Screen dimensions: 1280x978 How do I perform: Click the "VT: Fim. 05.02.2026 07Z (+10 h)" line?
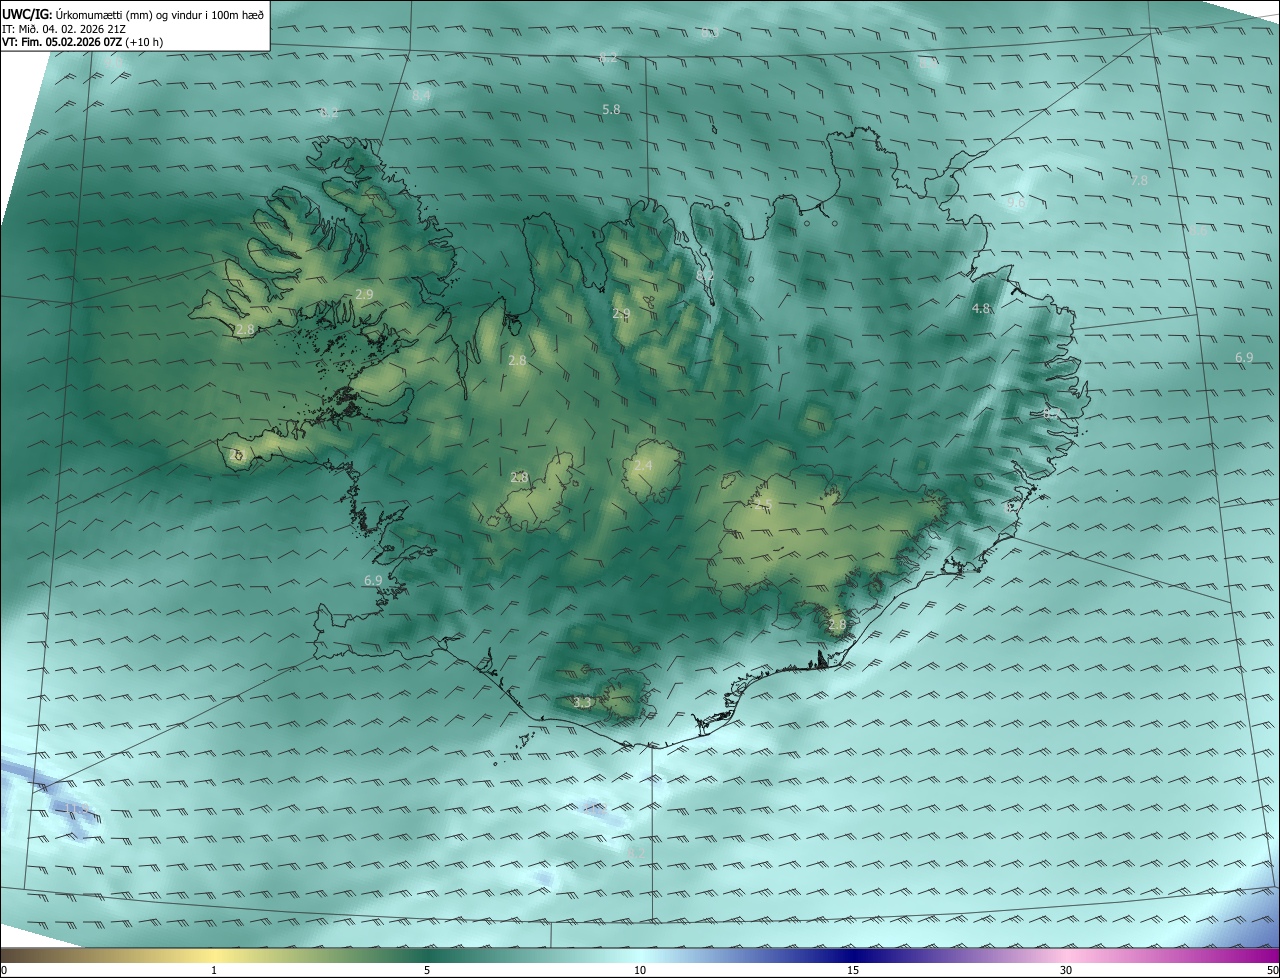tap(82, 42)
